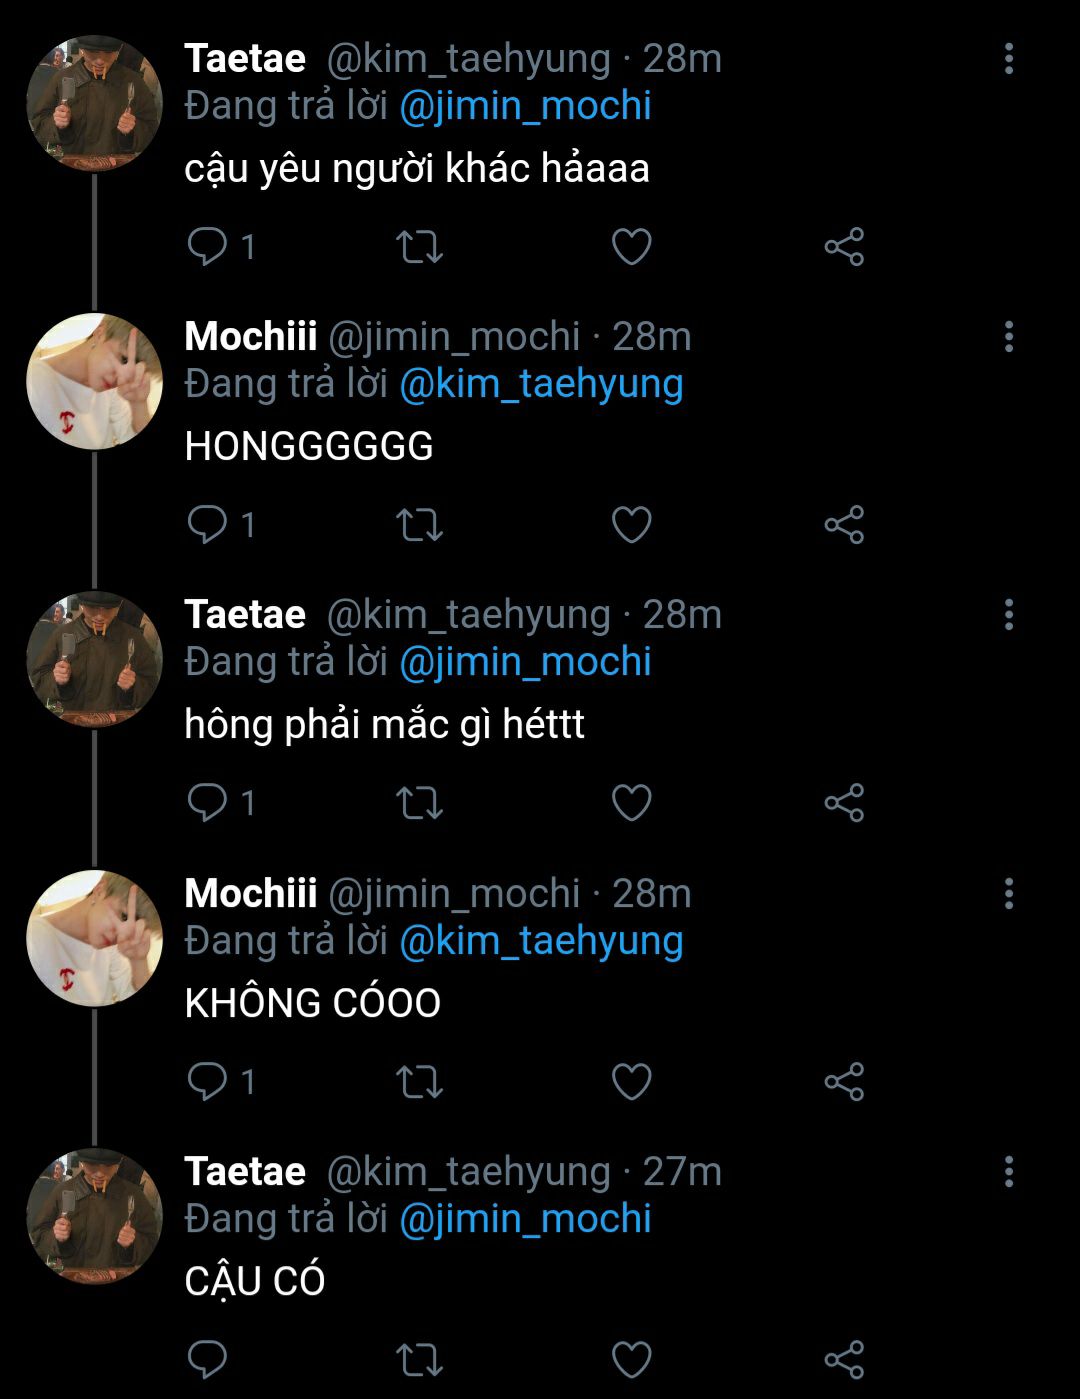Screen dimensions: 1080x1399
Task: Share the "hông phải mắc gì héttt" tweet
Action: [844, 803]
